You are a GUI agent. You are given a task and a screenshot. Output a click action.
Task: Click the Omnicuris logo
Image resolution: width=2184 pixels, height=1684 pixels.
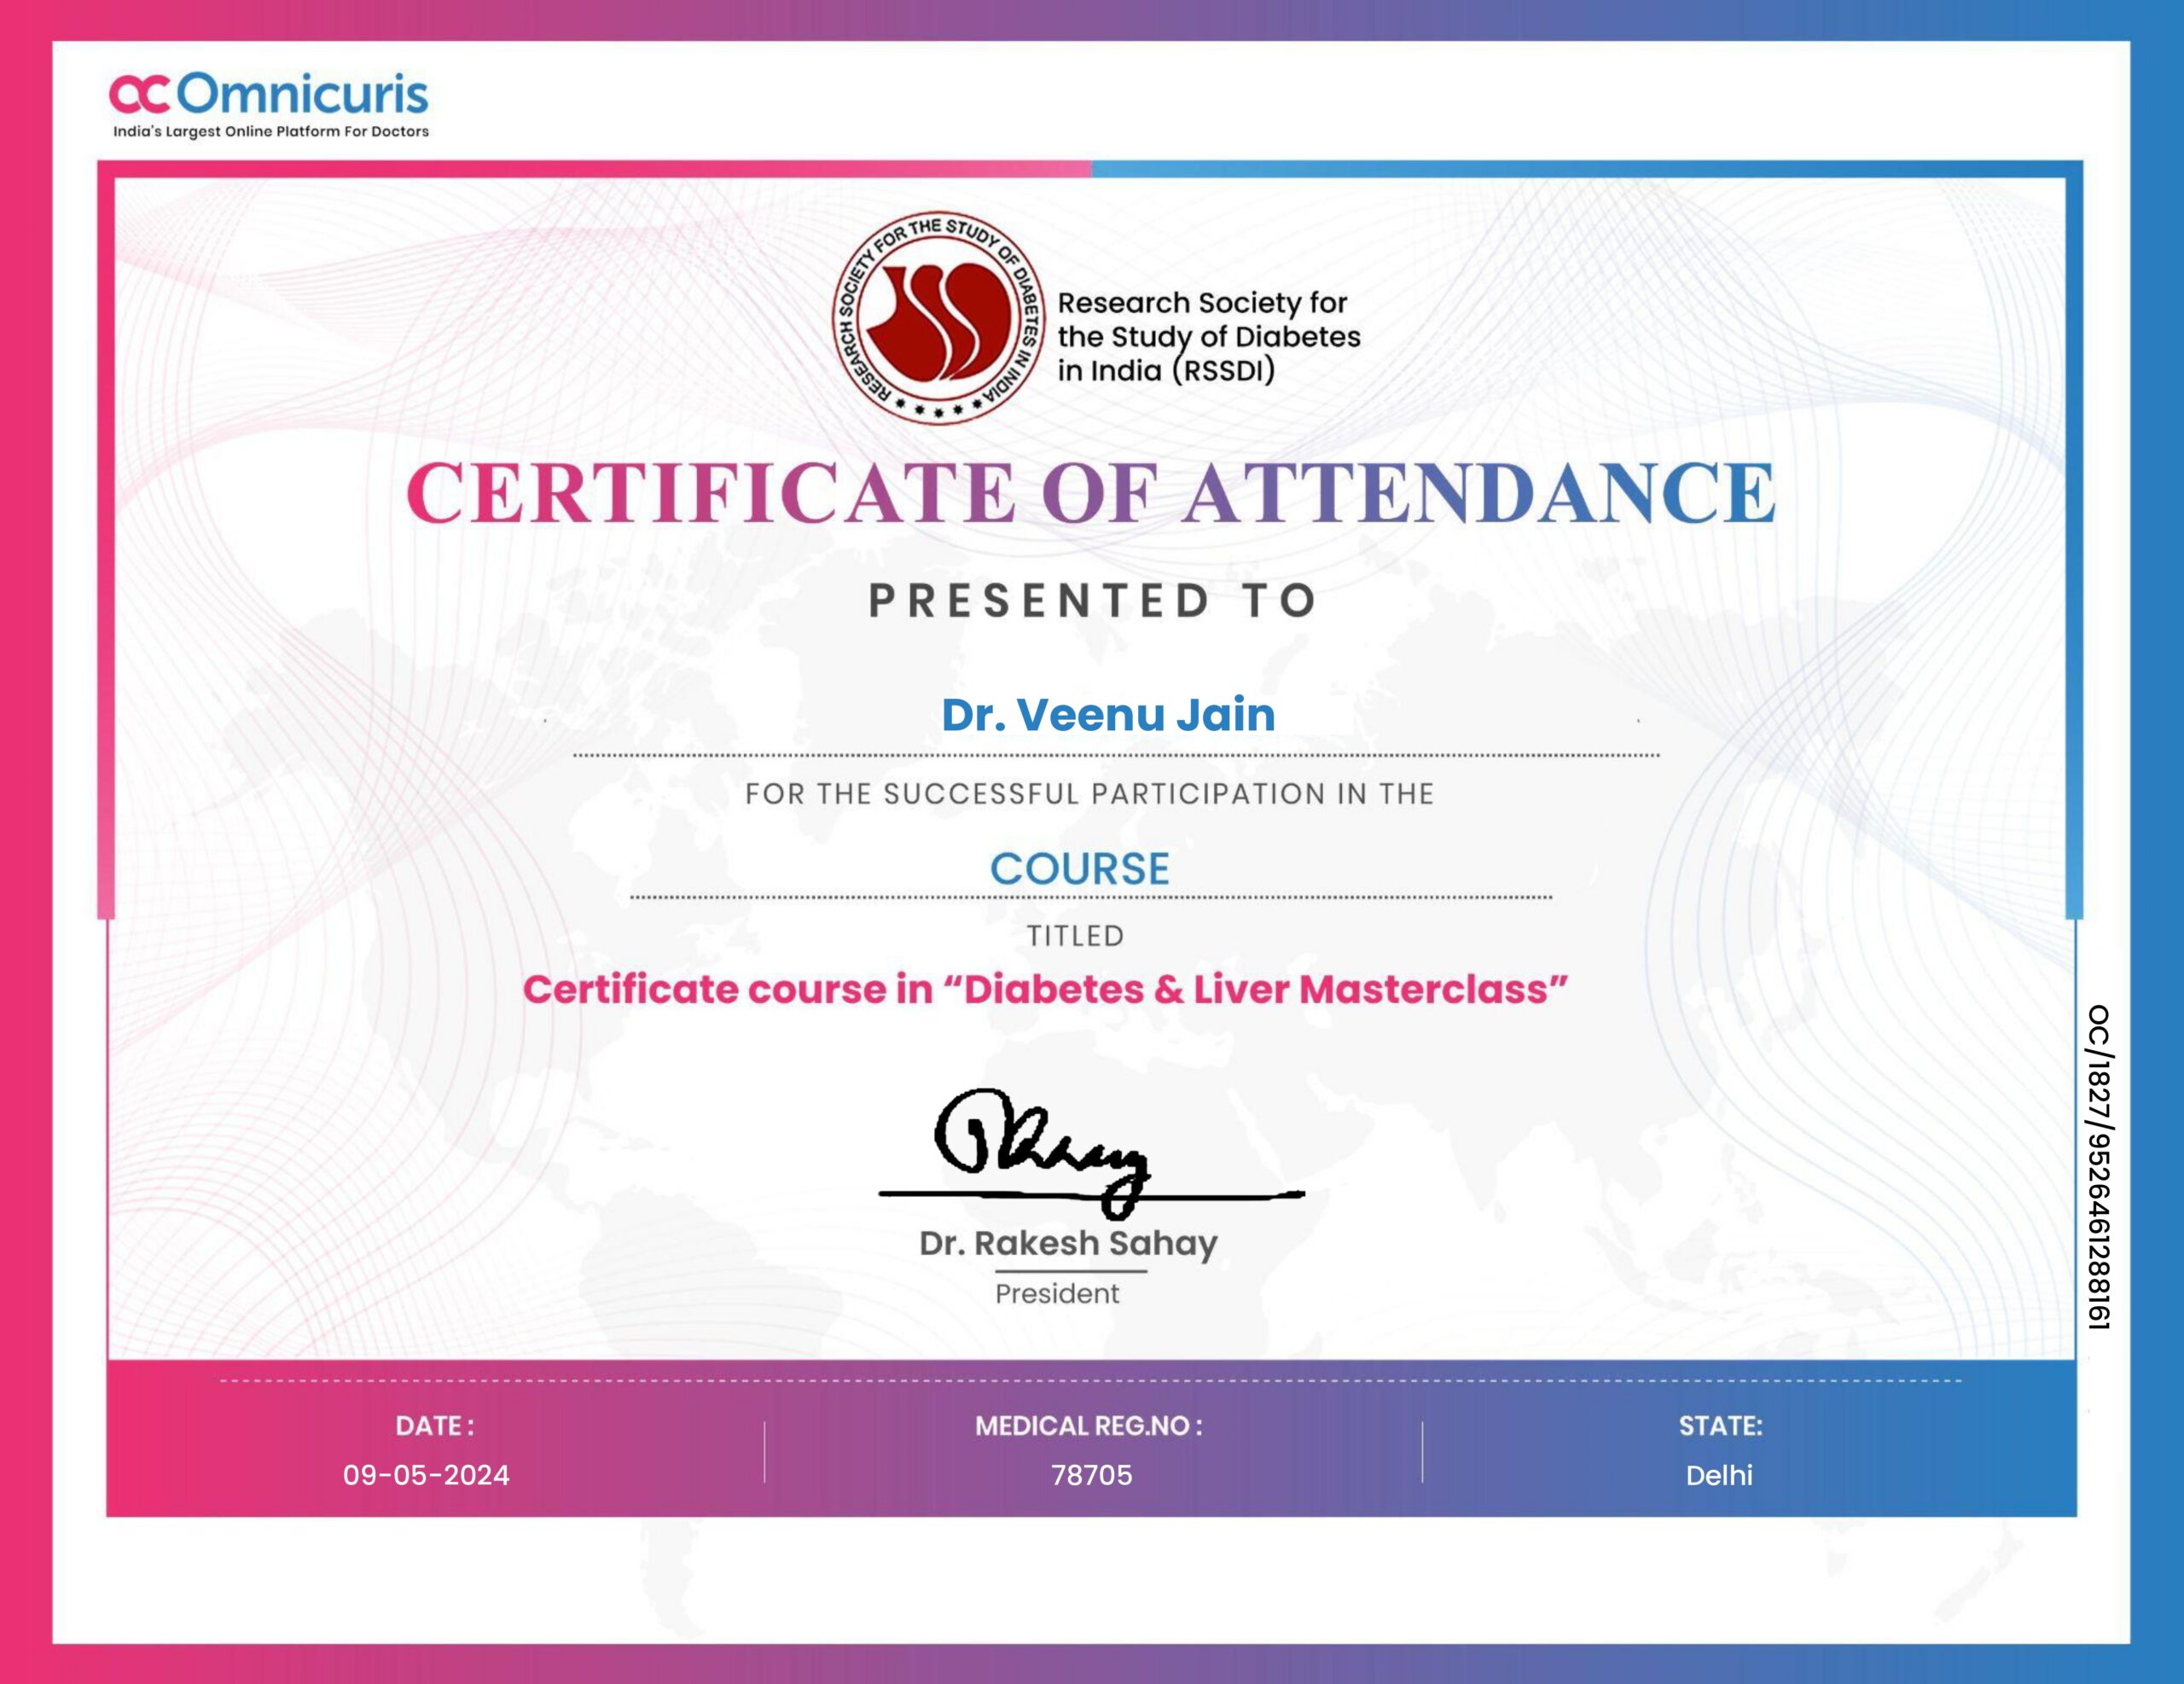tap(268, 94)
